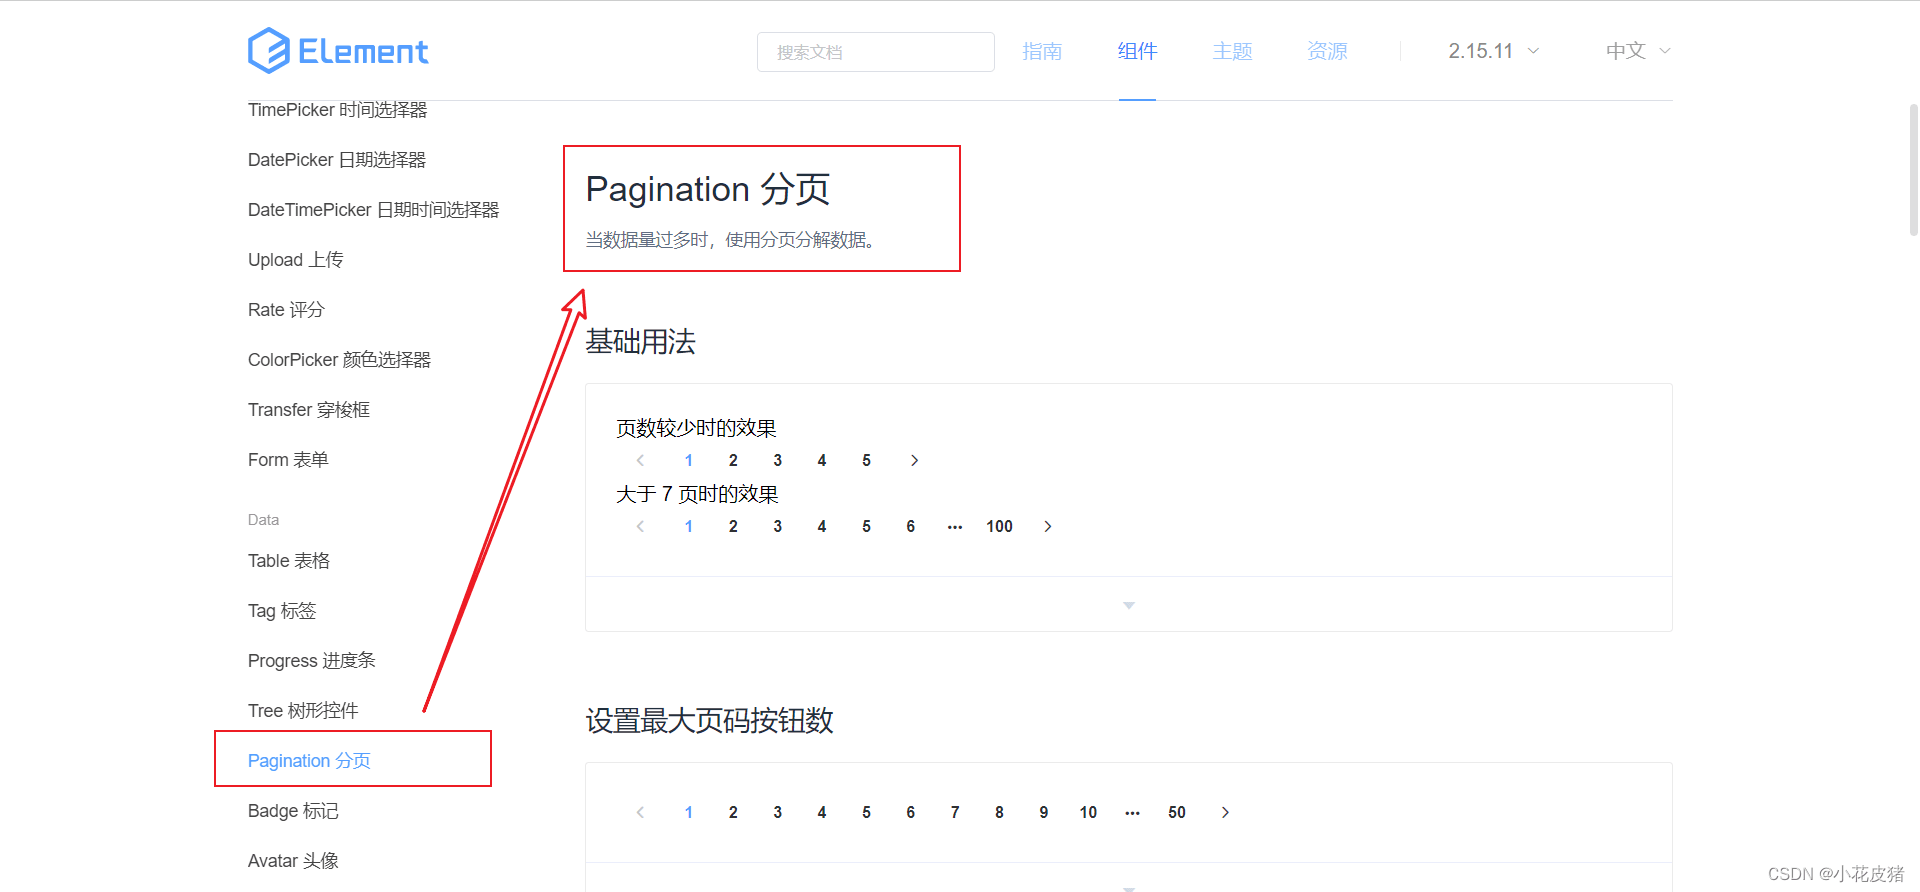
Task: Select page 5 in the 50-page pagination
Action: [x=866, y=812]
